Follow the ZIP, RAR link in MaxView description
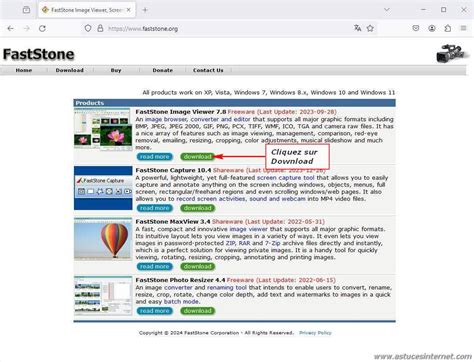Screen dimensions: 474x362 pos(238,243)
